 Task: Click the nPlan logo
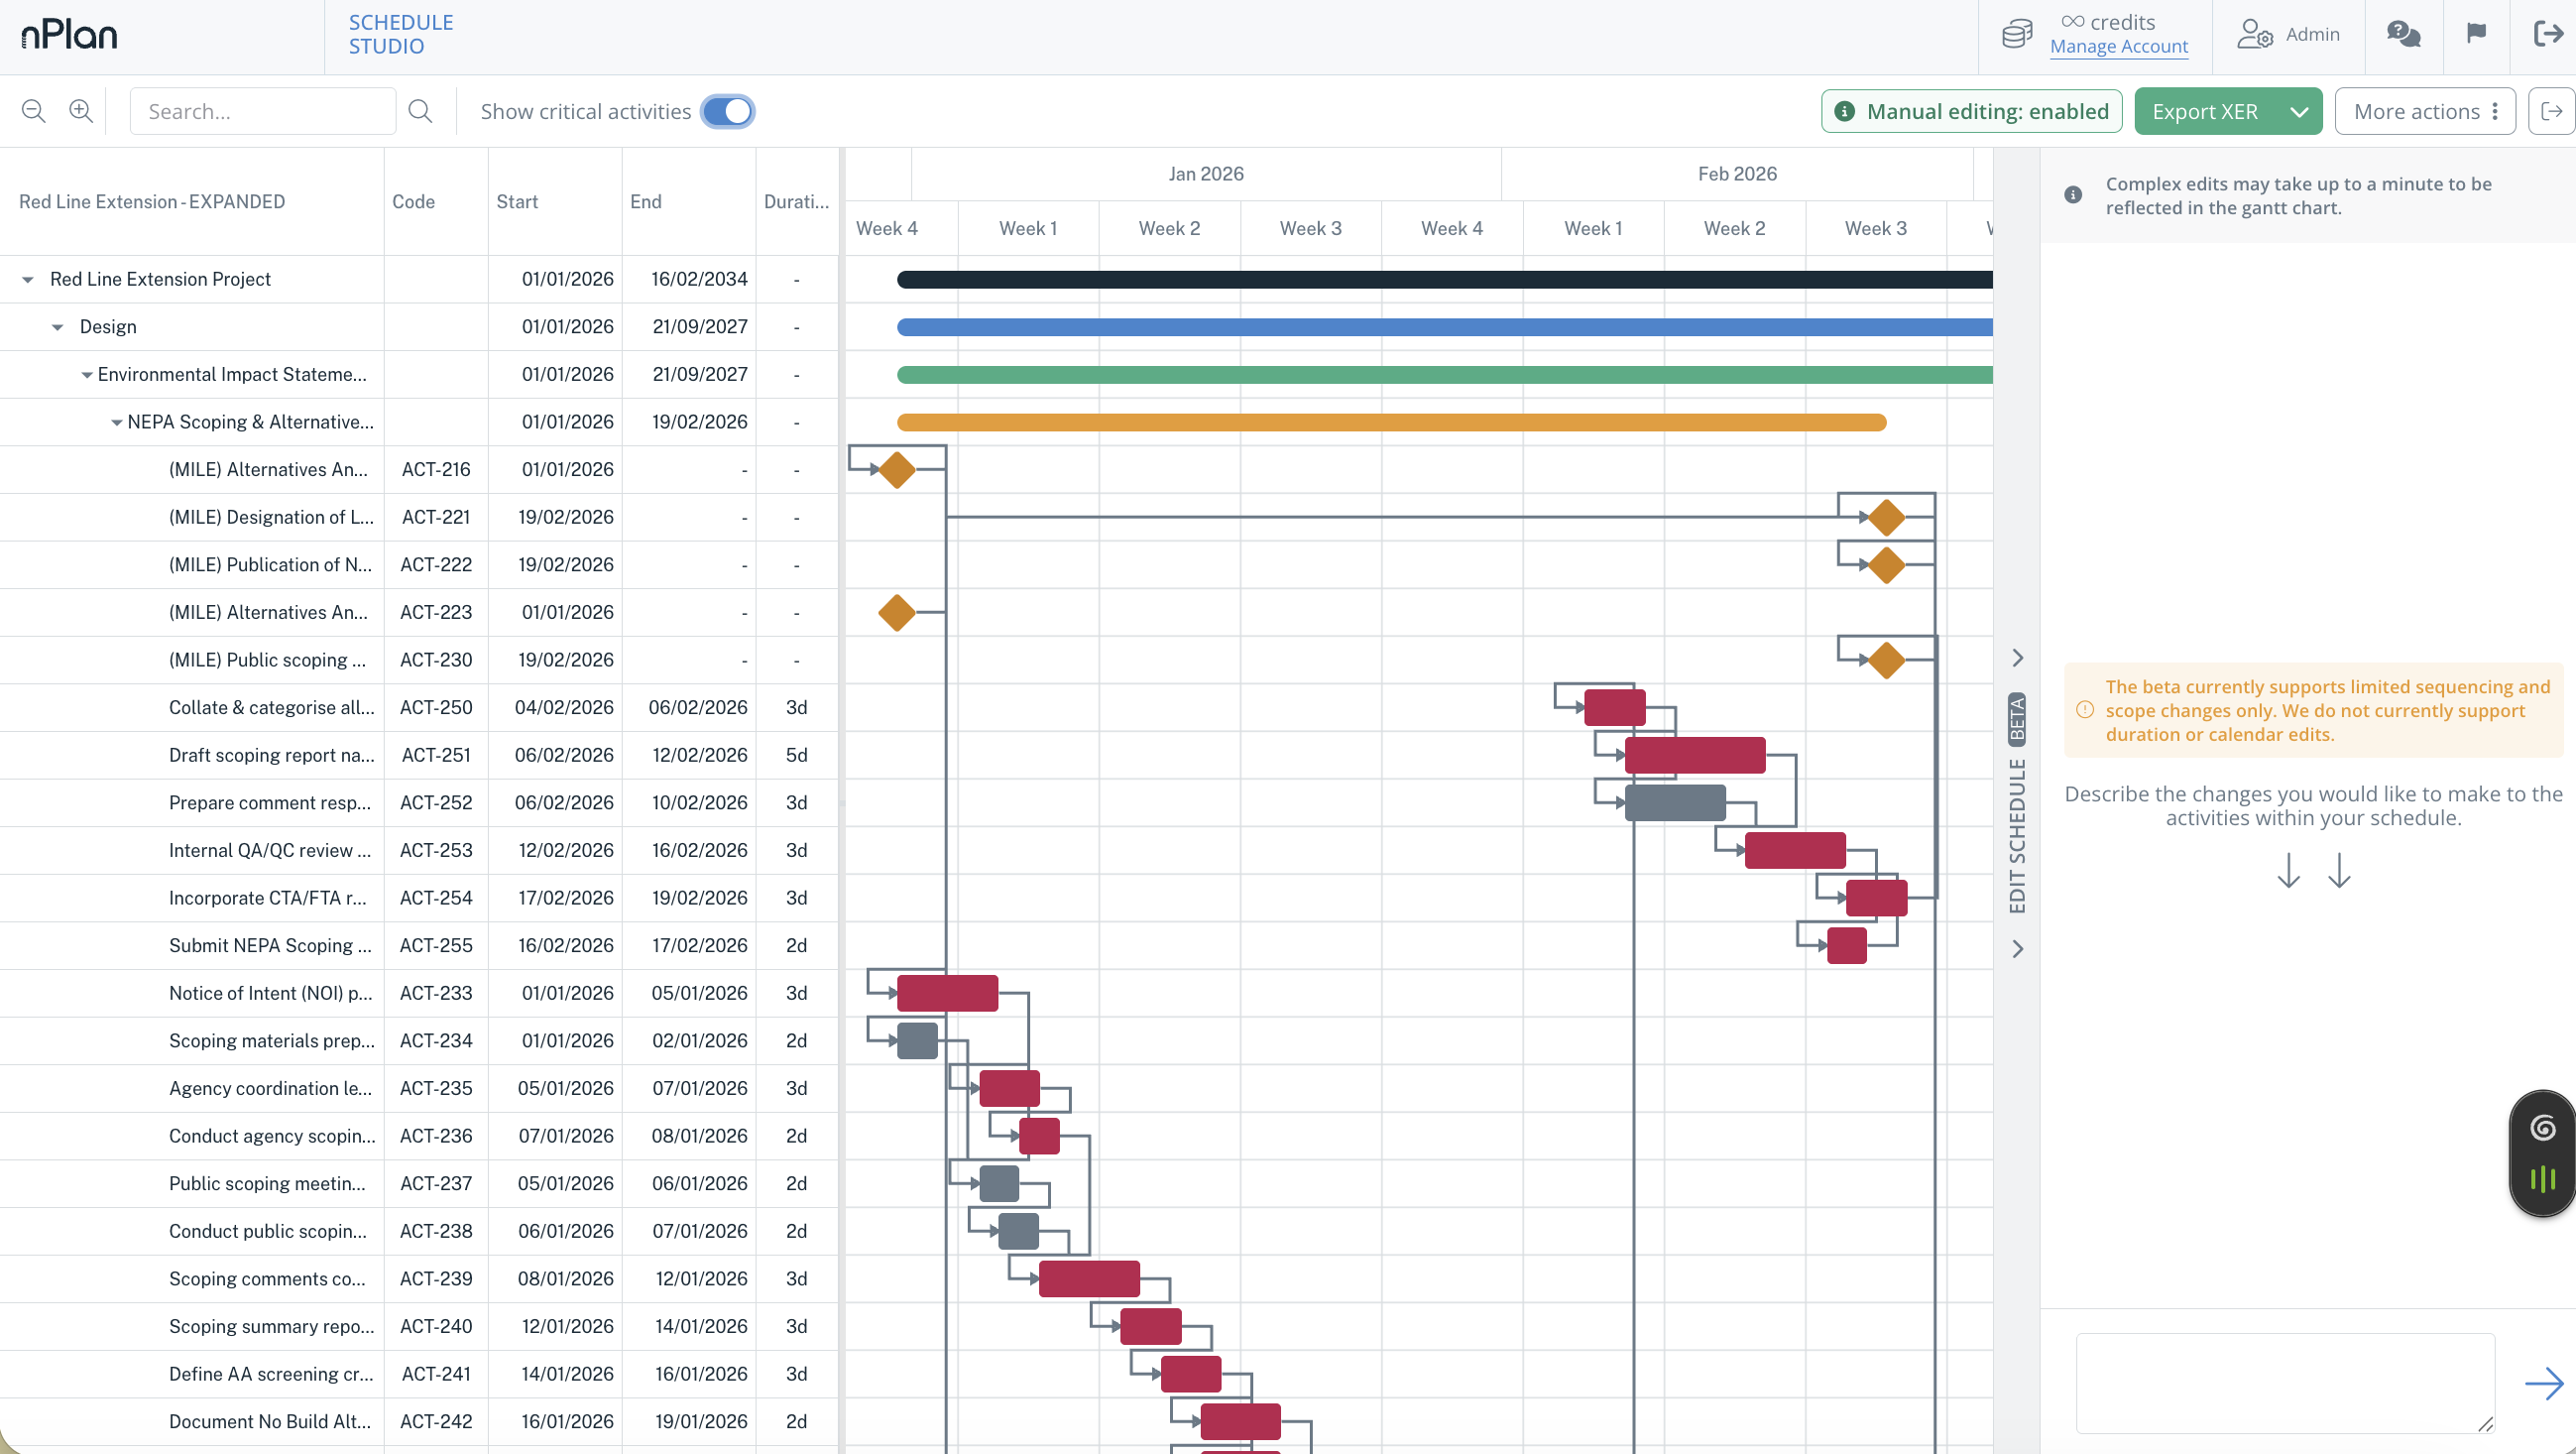coord(69,35)
